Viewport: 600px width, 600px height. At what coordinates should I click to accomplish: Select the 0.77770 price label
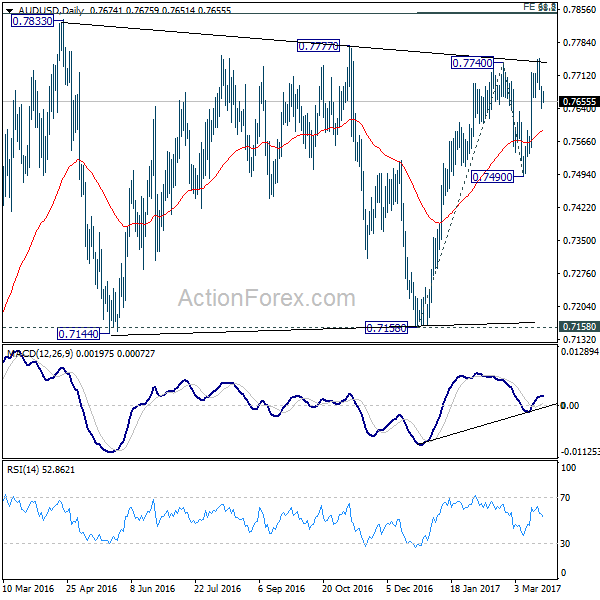coord(318,46)
